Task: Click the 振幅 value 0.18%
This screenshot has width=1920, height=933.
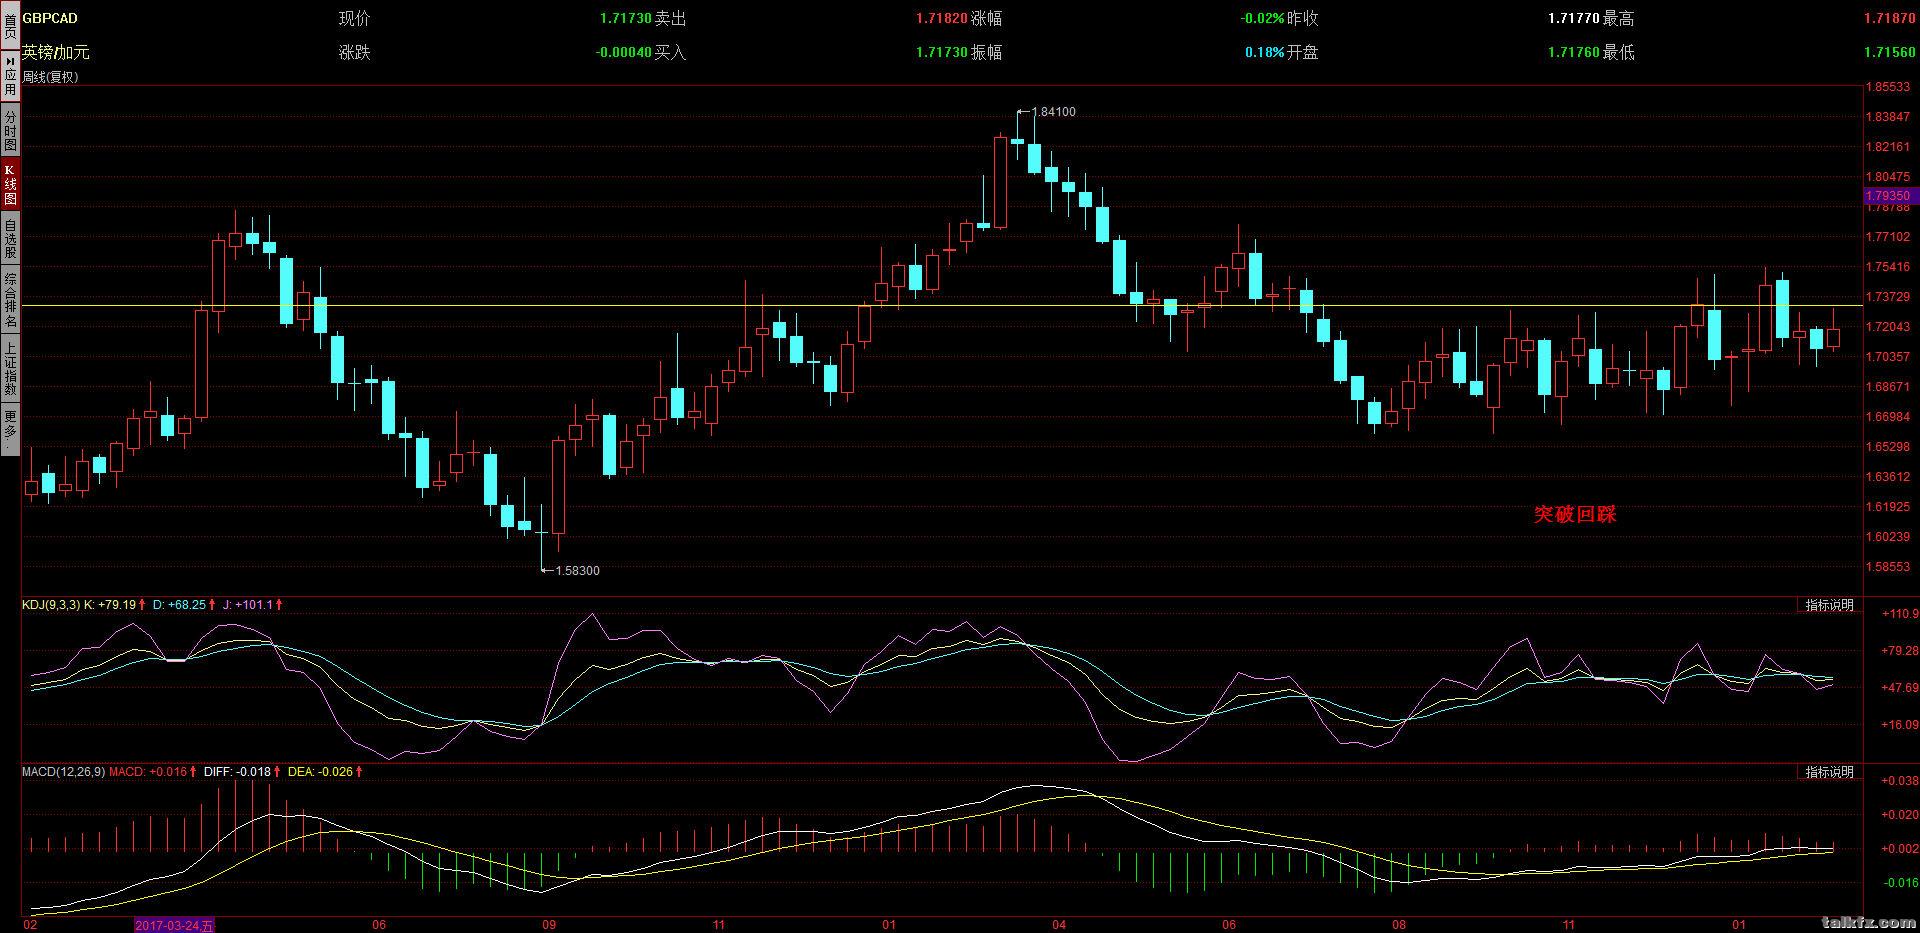Action: [x=1265, y=52]
